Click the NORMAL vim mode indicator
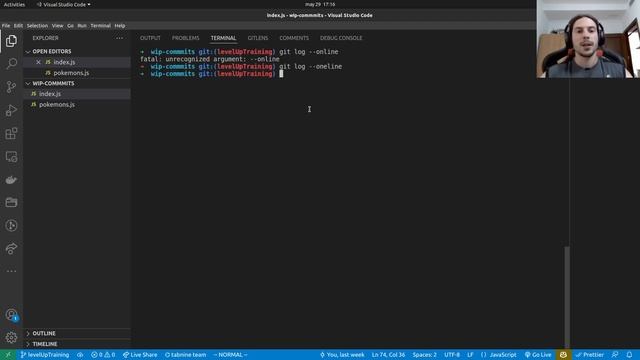640x360 pixels. pyautogui.click(x=231, y=355)
